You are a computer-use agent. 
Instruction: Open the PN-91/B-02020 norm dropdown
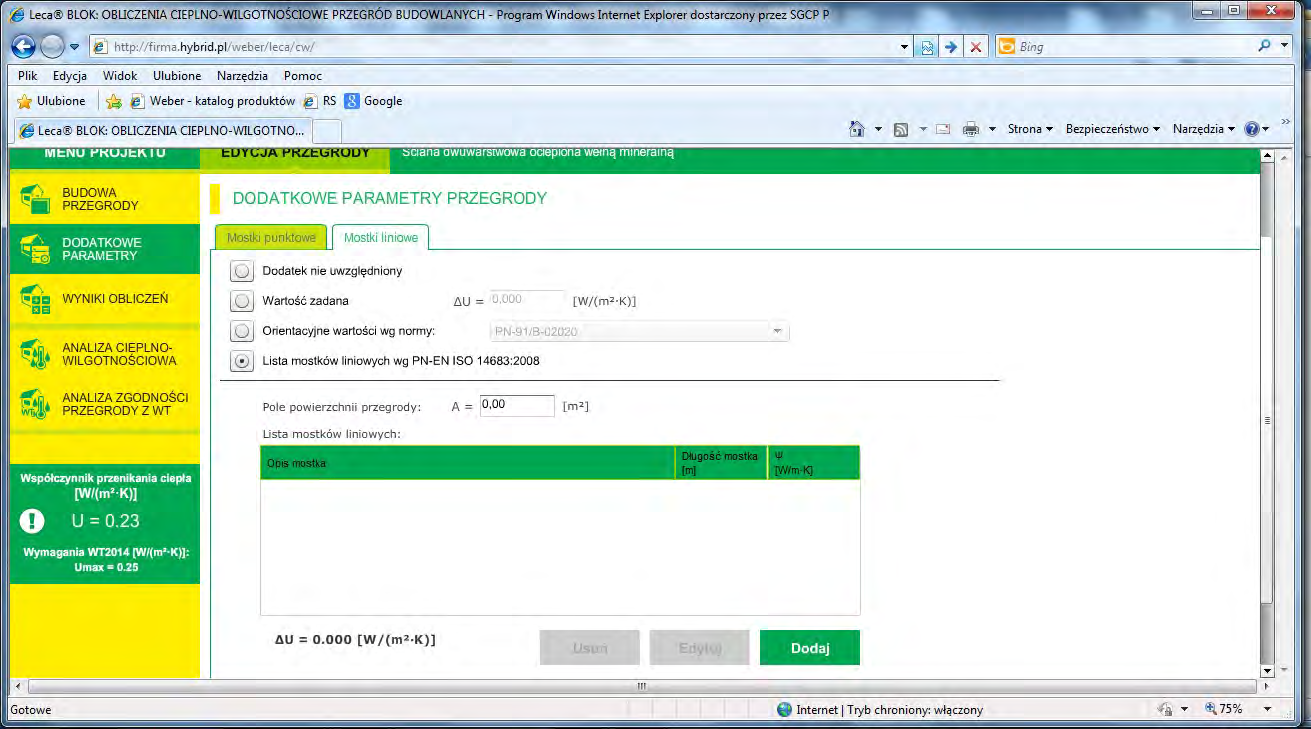click(638, 331)
